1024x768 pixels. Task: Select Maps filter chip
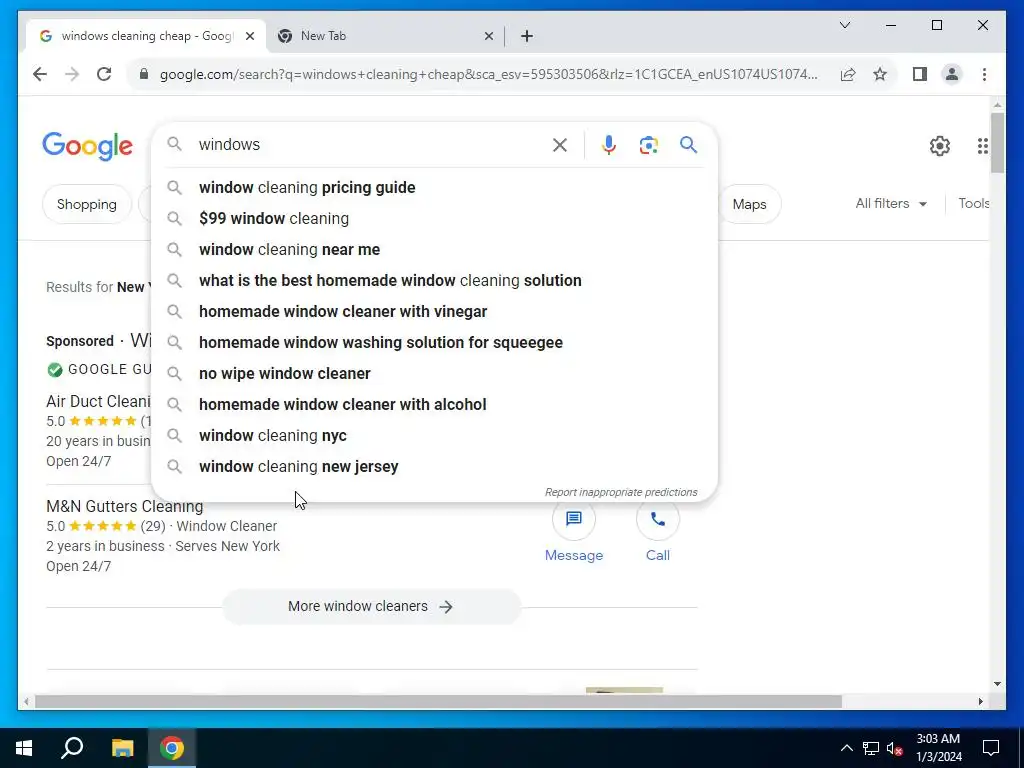pyautogui.click(x=749, y=204)
